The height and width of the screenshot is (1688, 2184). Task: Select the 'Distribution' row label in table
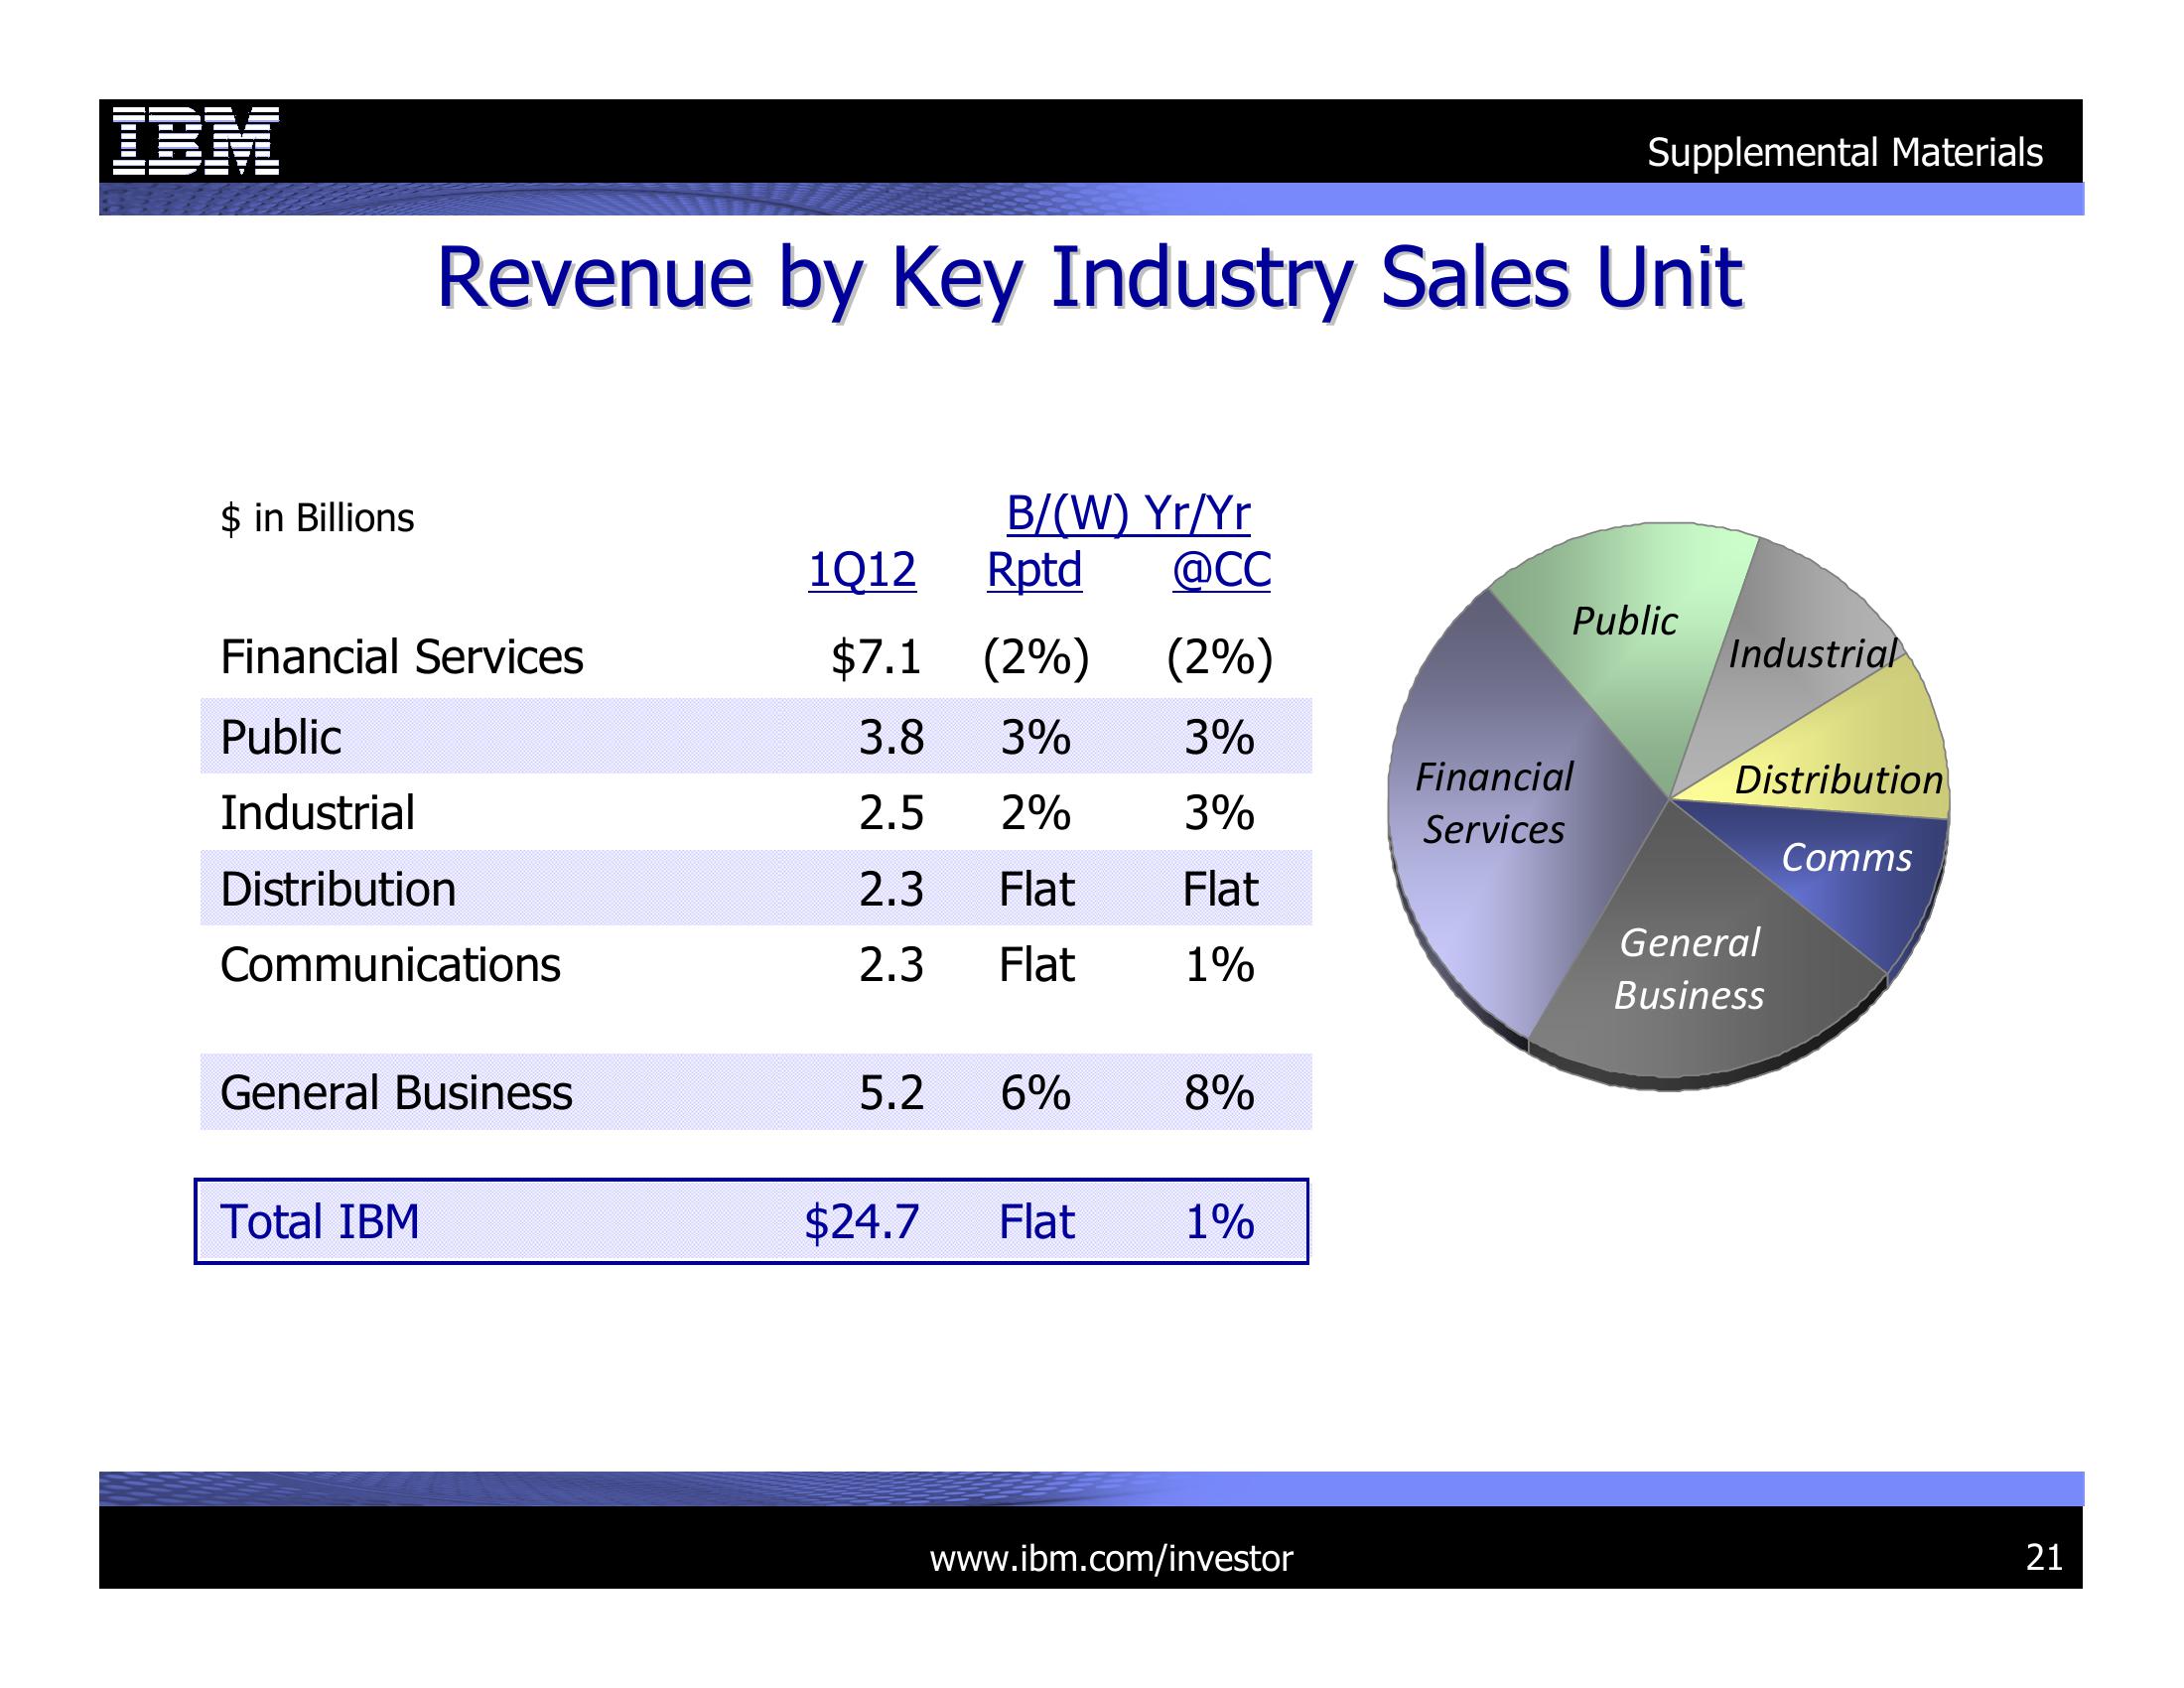tap(338, 889)
